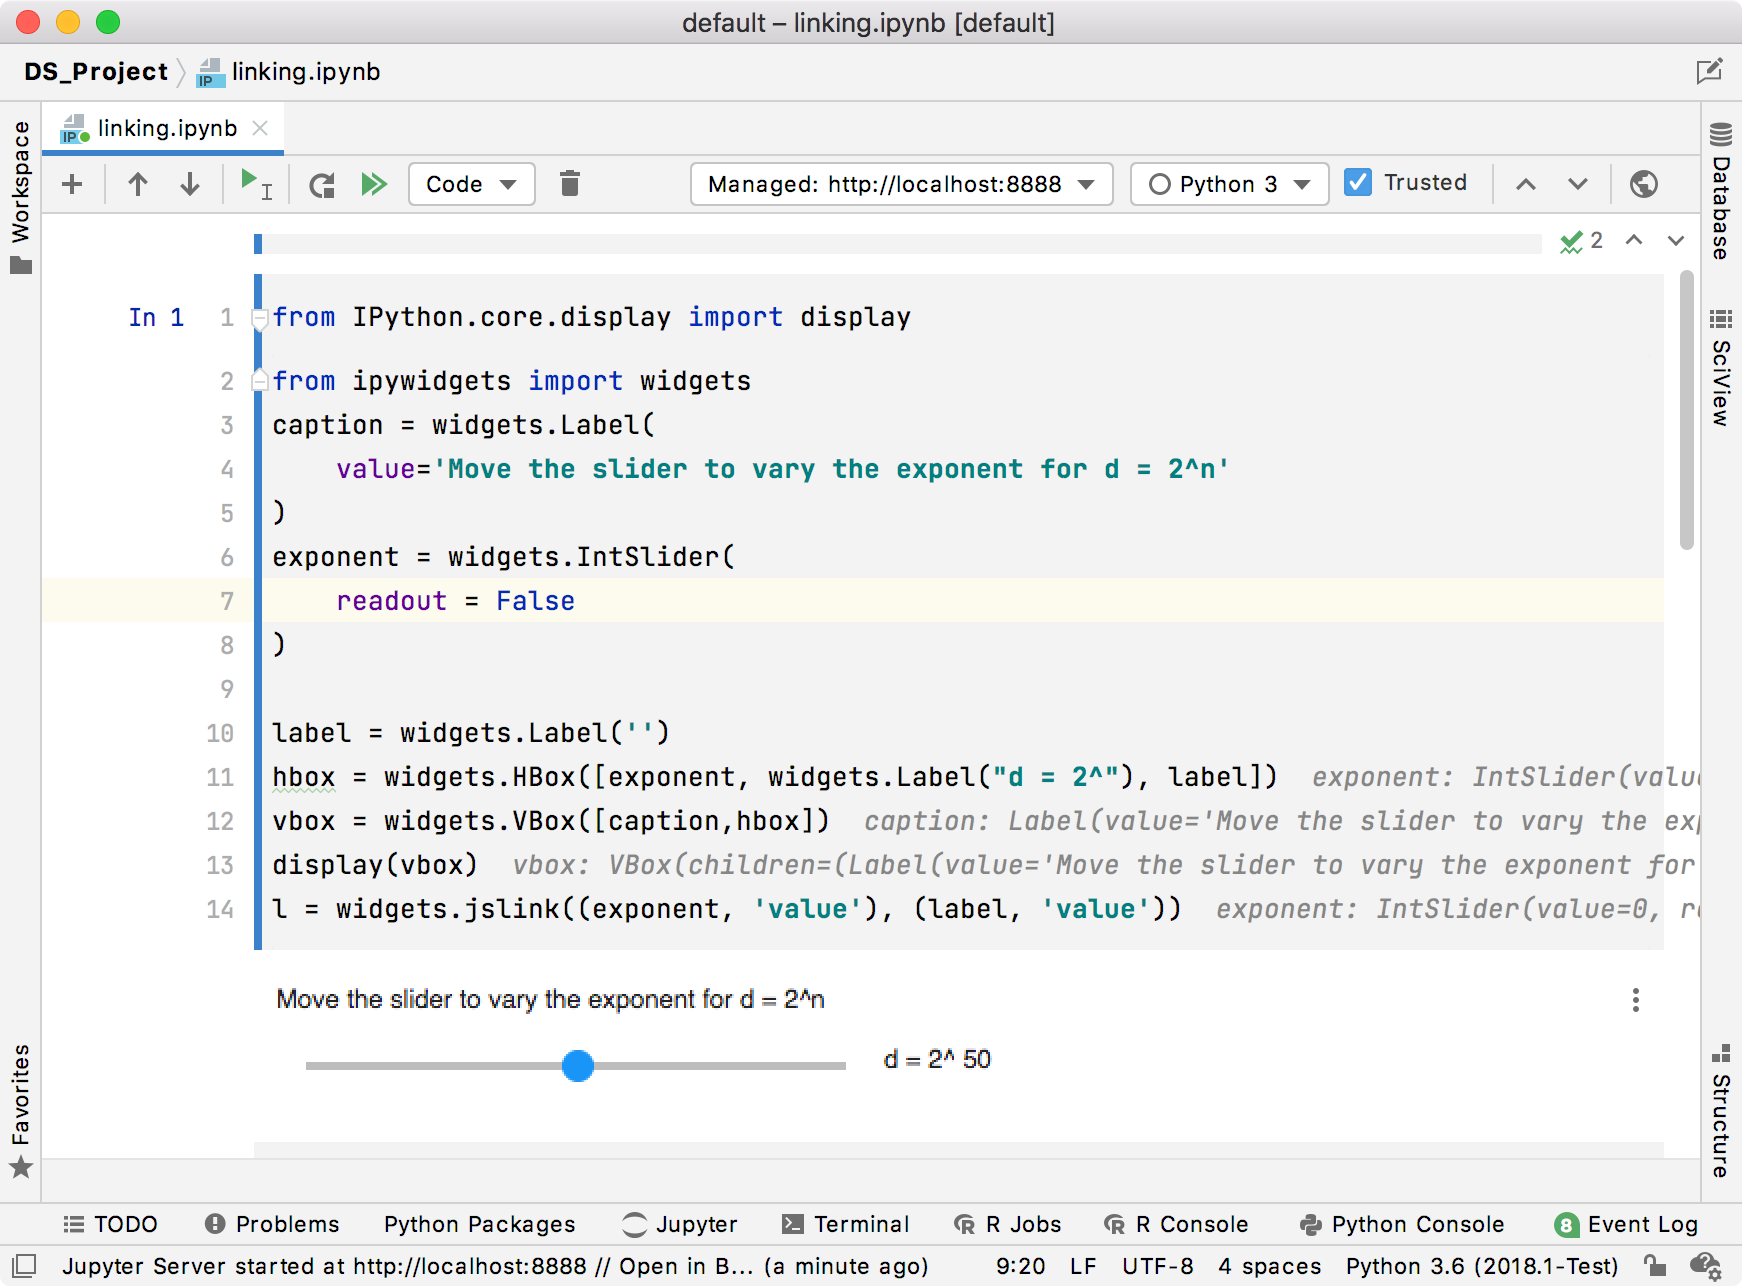The height and width of the screenshot is (1286, 1742).
Task: Click 'Move the slider to vary' output caption
Action: click(551, 999)
